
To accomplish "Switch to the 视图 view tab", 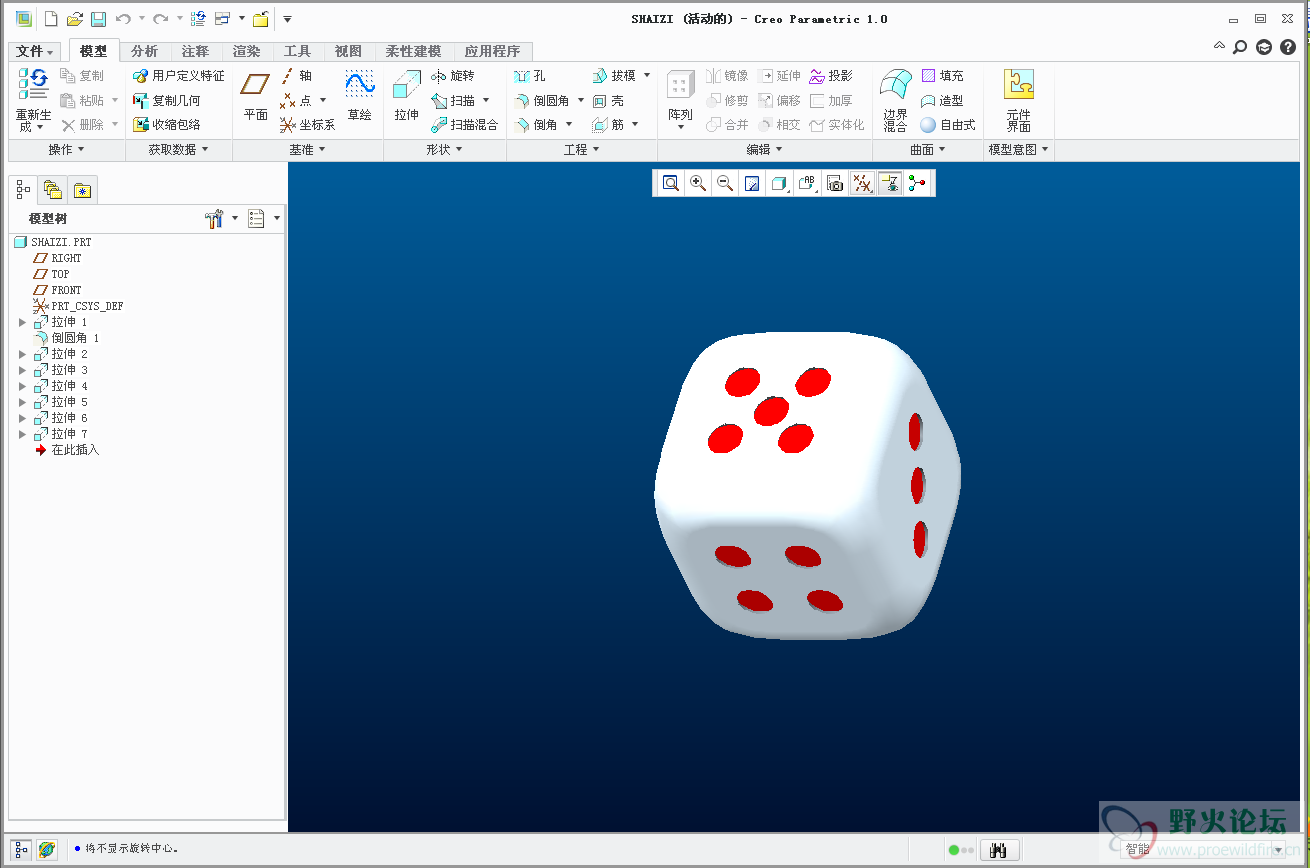I will point(348,51).
